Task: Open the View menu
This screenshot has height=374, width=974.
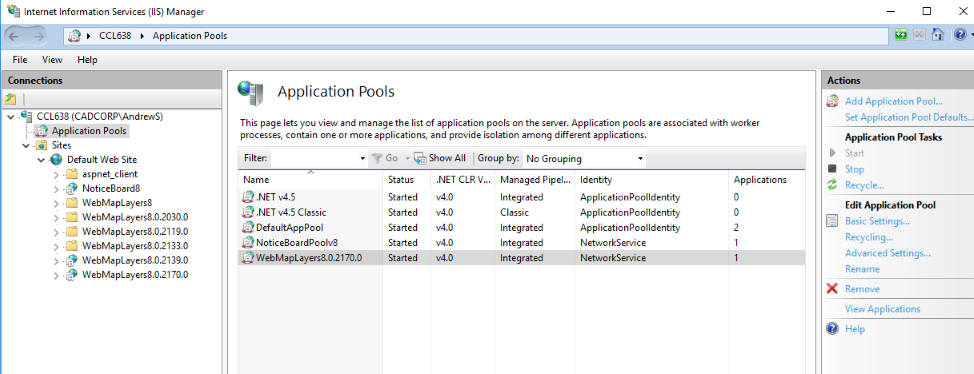Action: point(52,60)
